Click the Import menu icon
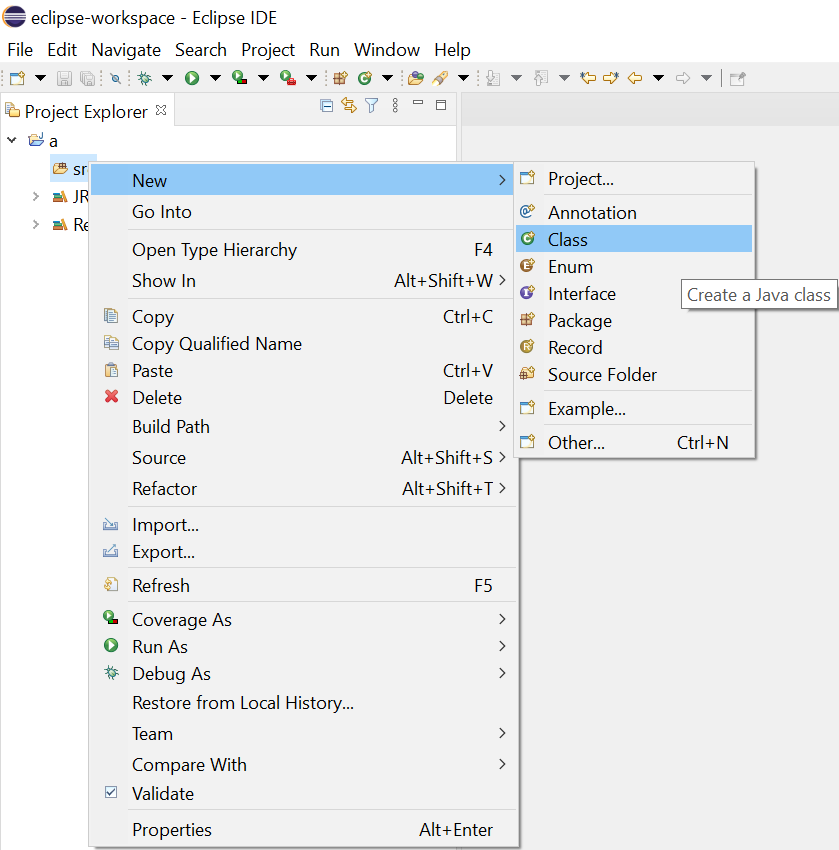 (x=111, y=524)
